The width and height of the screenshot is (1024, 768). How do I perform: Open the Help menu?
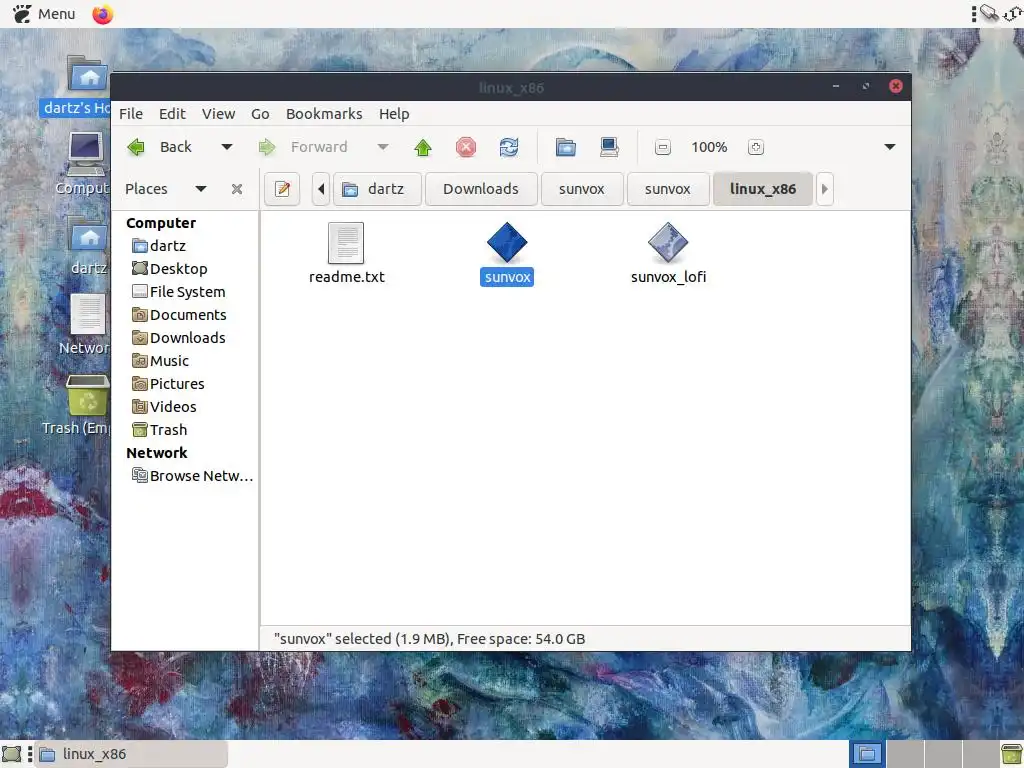394,114
